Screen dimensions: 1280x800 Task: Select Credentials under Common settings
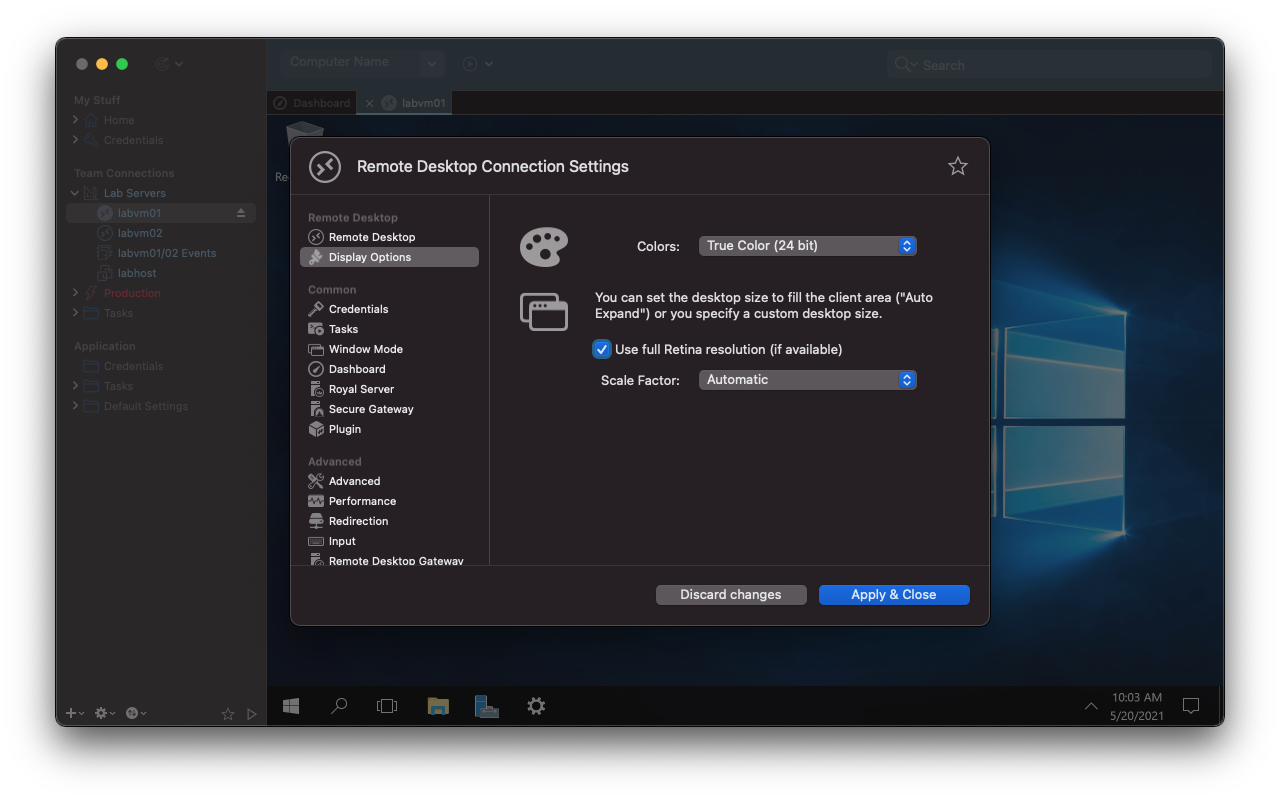(361, 308)
